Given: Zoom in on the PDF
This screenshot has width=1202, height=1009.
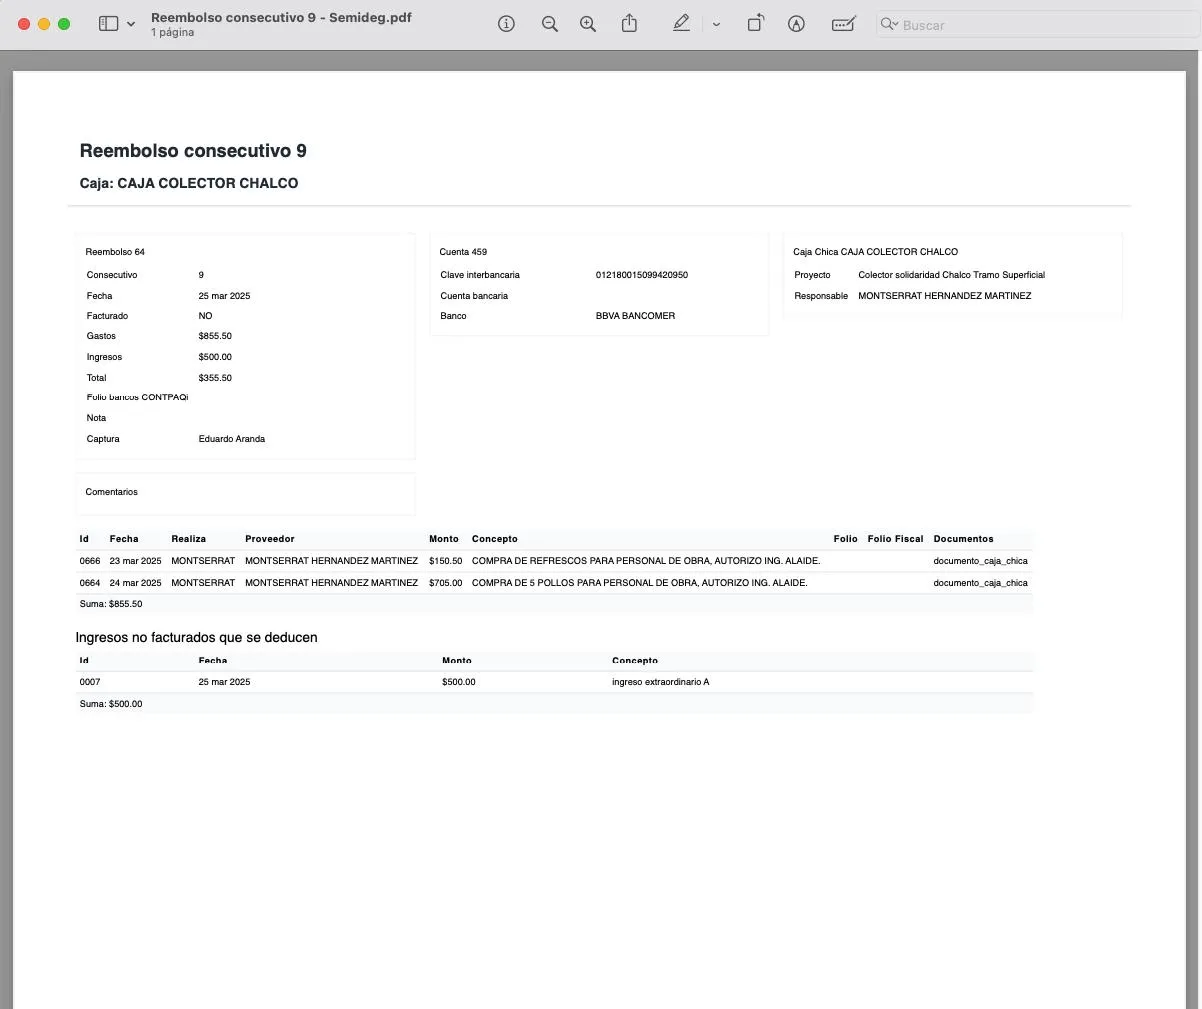Looking at the screenshot, I should (x=588, y=24).
